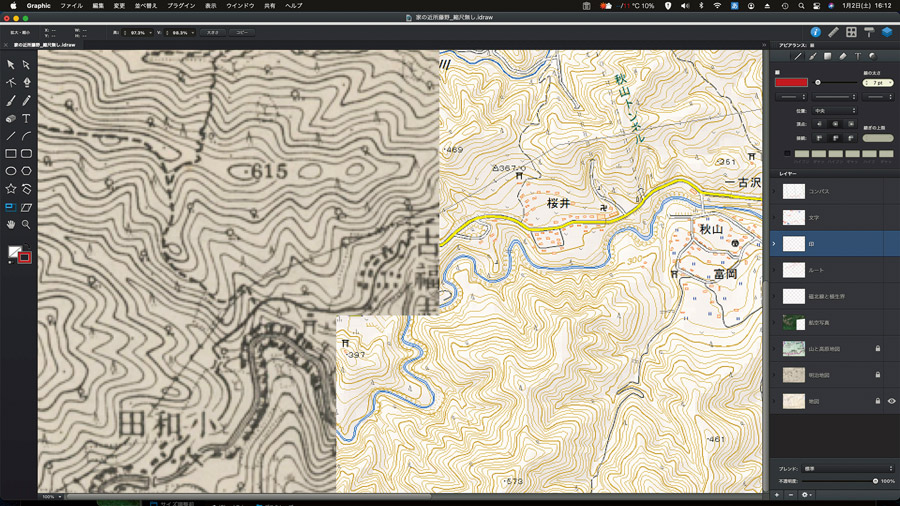Open the ウインドウ menu
Screen dimensions: 900x506
(x=240, y=6)
